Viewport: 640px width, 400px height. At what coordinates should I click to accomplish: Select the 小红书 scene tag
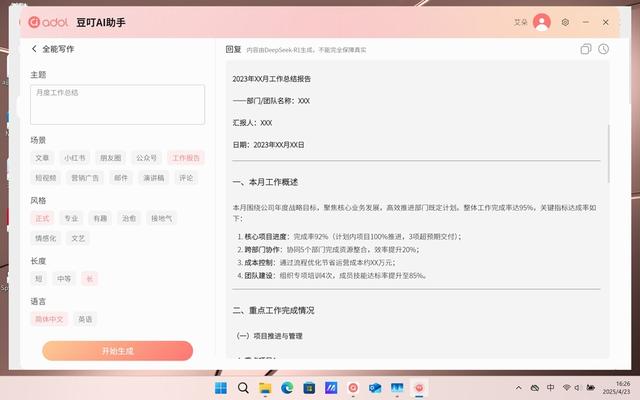tap(75, 158)
